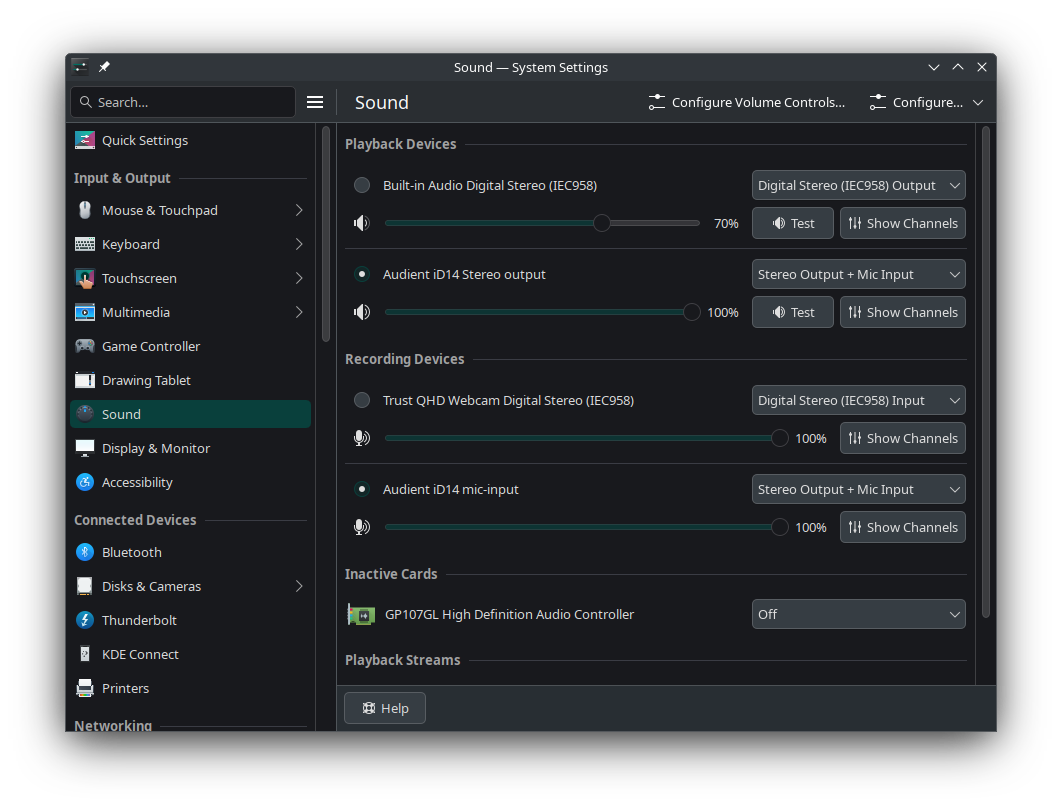Mute the Audient iD14 Stereo output speaker
The image size is (1062, 809).
pyautogui.click(x=362, y=312)
